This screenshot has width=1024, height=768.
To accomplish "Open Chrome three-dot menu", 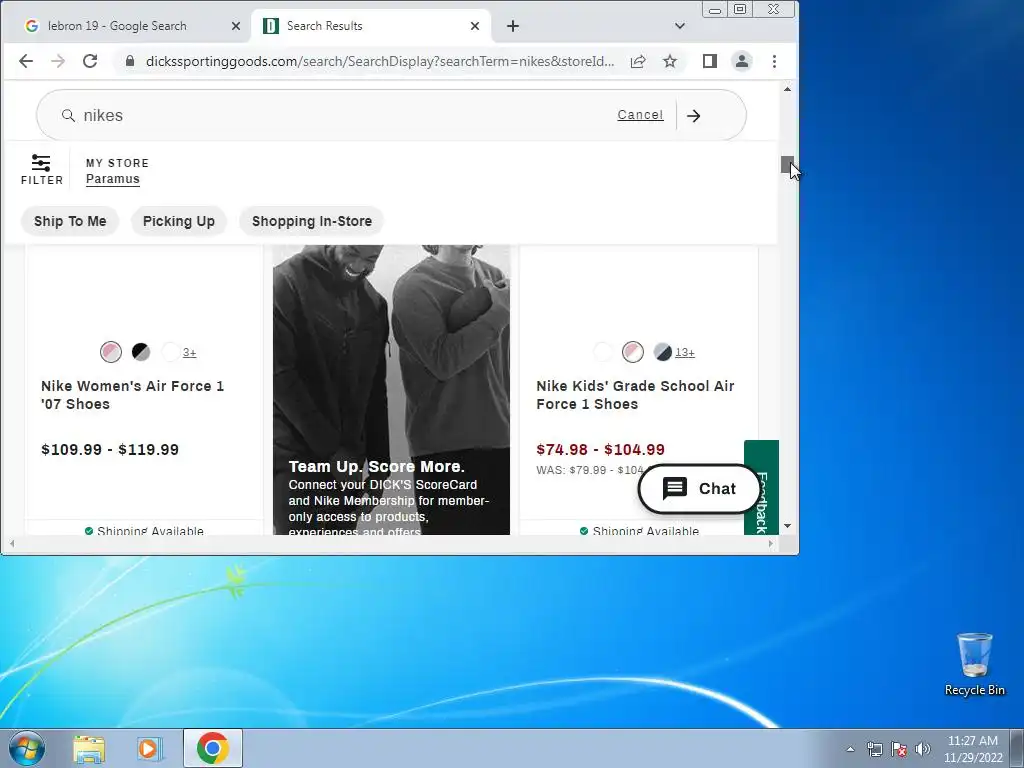I will (775, 61).
